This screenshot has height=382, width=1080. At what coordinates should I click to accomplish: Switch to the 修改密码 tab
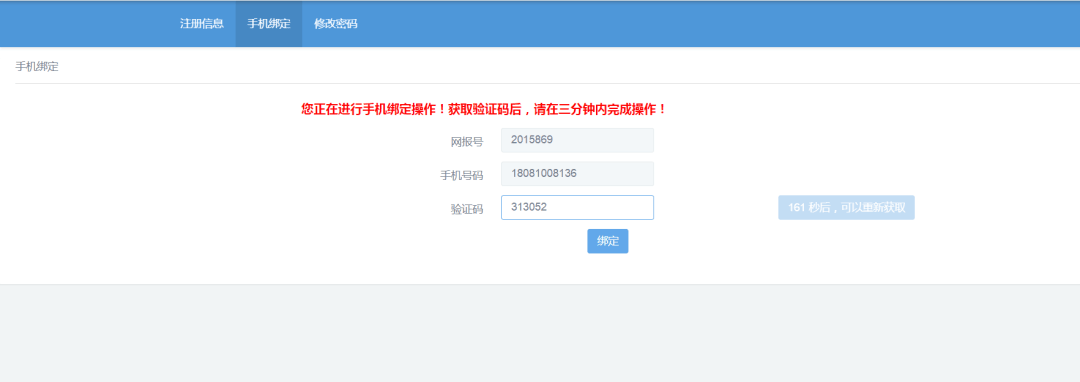pyautogui.click(x=335, y=23)
